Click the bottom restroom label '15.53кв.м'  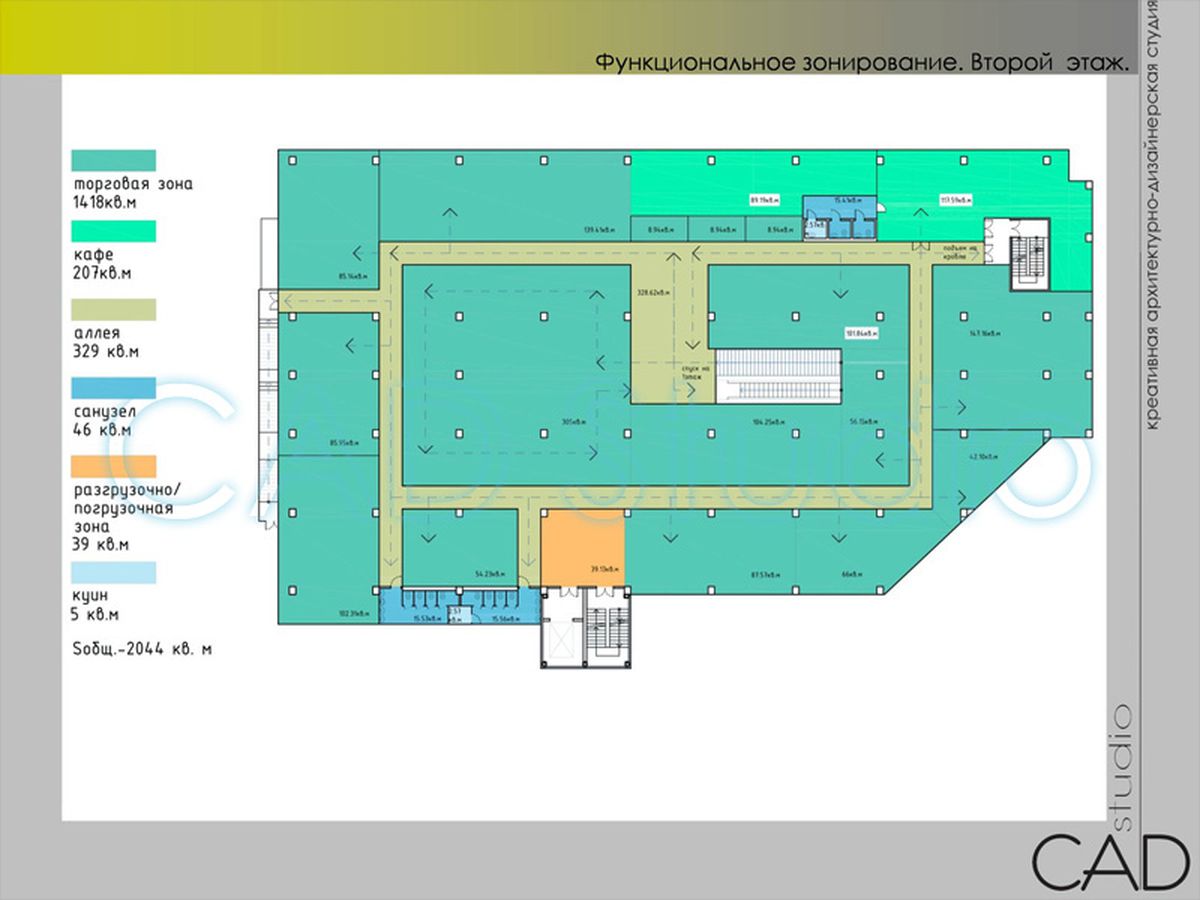coord(428,619)
